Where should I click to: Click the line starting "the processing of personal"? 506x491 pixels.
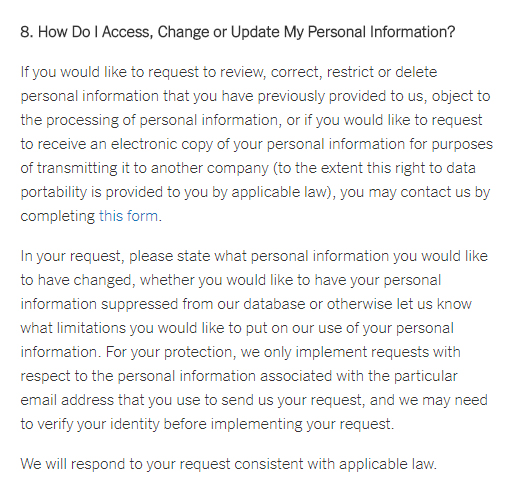[251, 120]
